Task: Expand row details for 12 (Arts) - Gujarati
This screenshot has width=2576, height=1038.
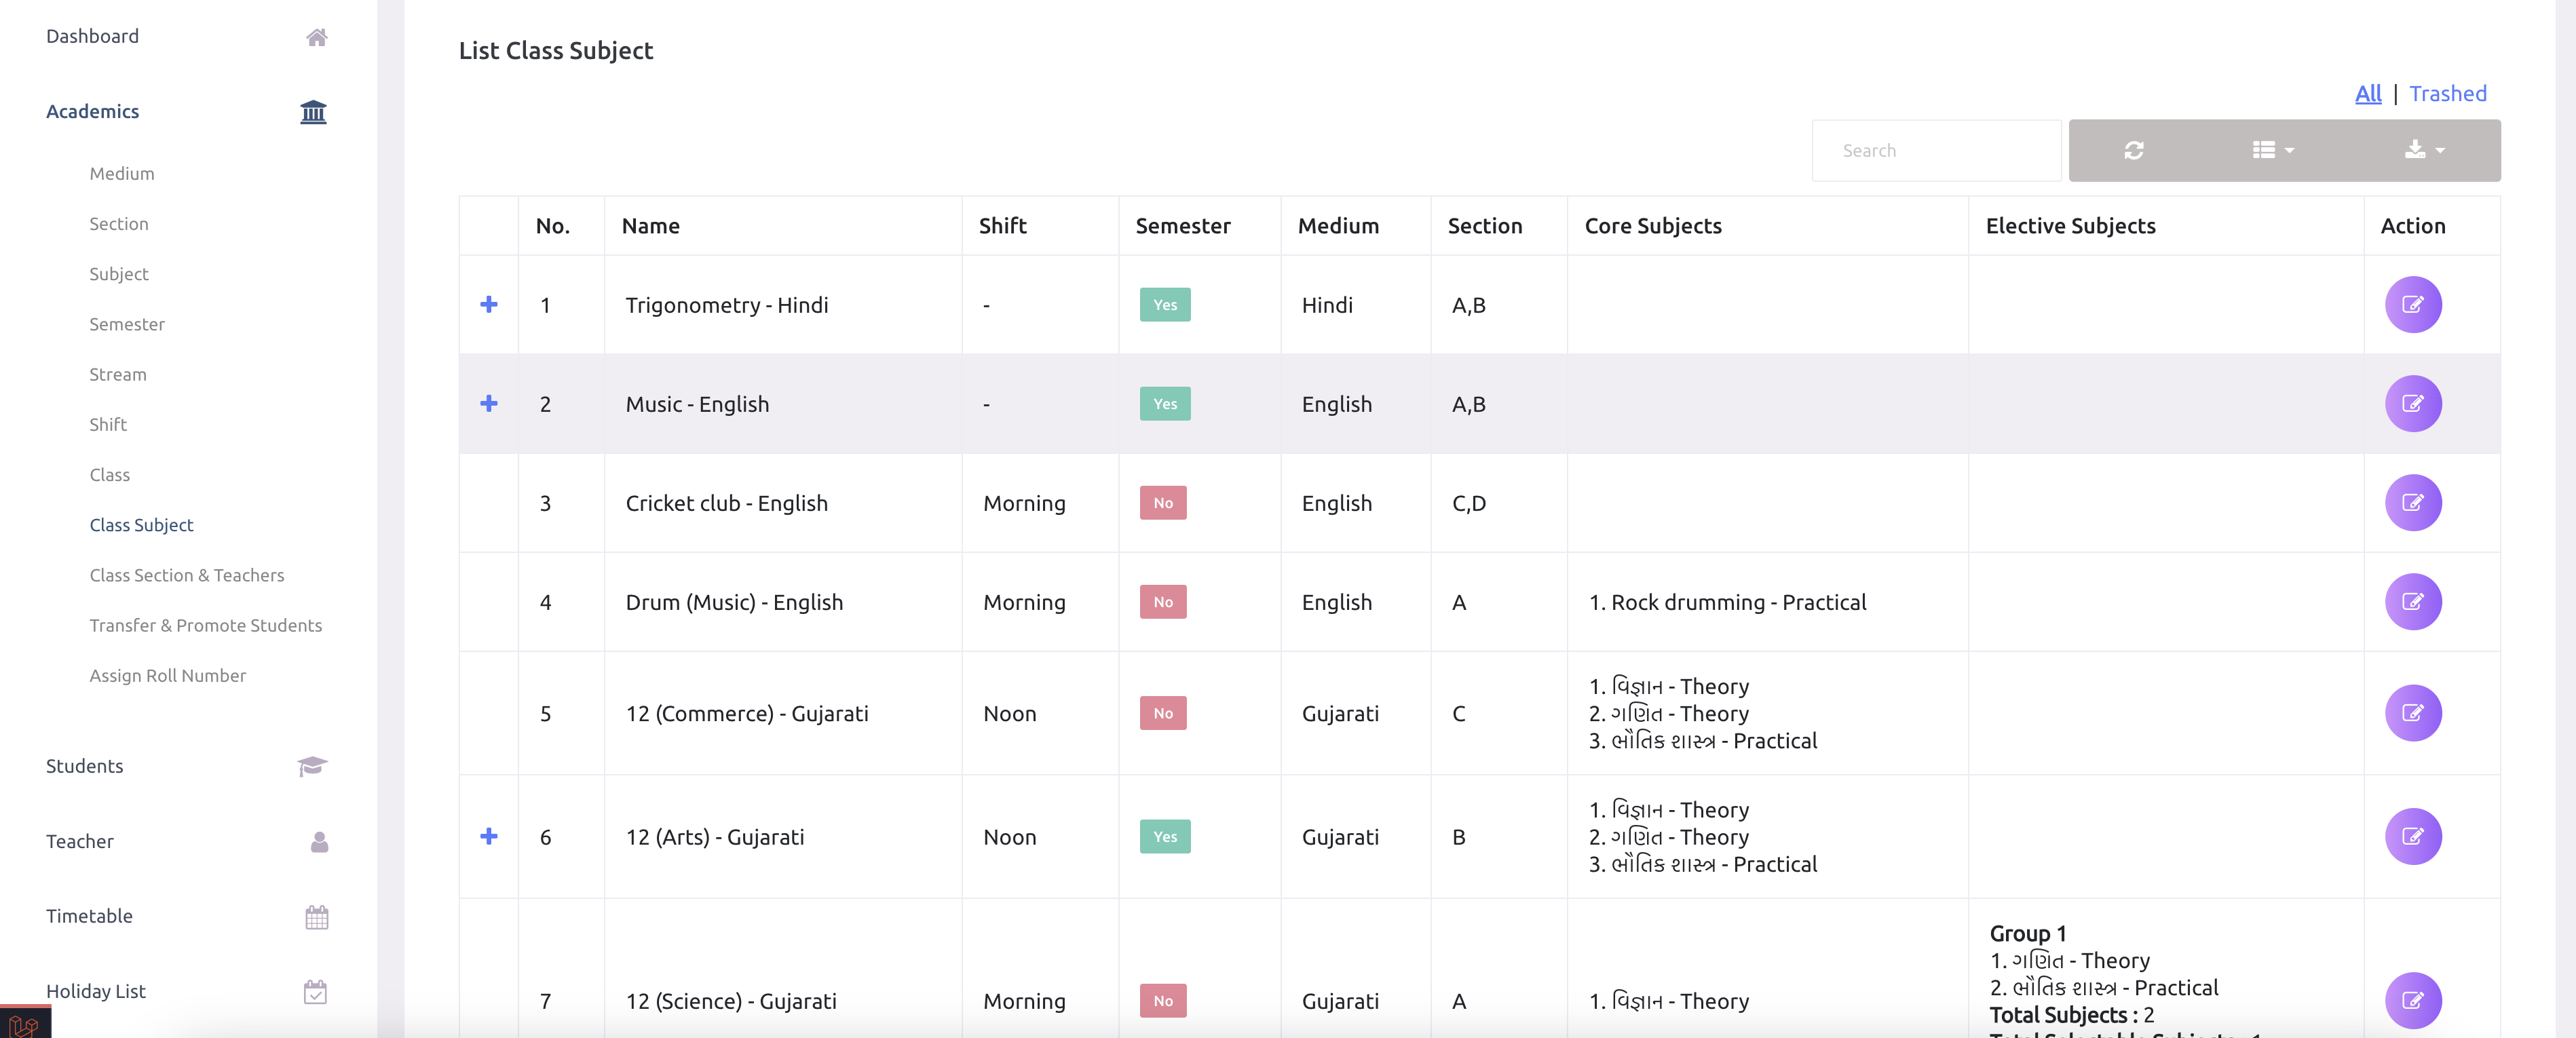Action: (489, 837)
